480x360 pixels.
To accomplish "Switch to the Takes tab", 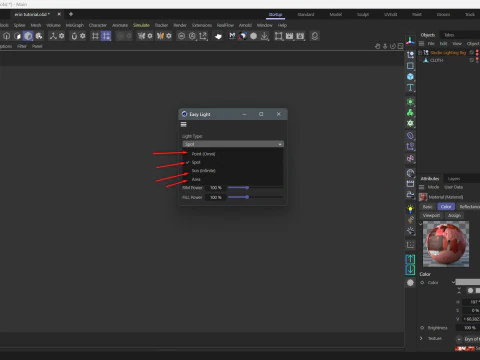I will pos(449,35).
